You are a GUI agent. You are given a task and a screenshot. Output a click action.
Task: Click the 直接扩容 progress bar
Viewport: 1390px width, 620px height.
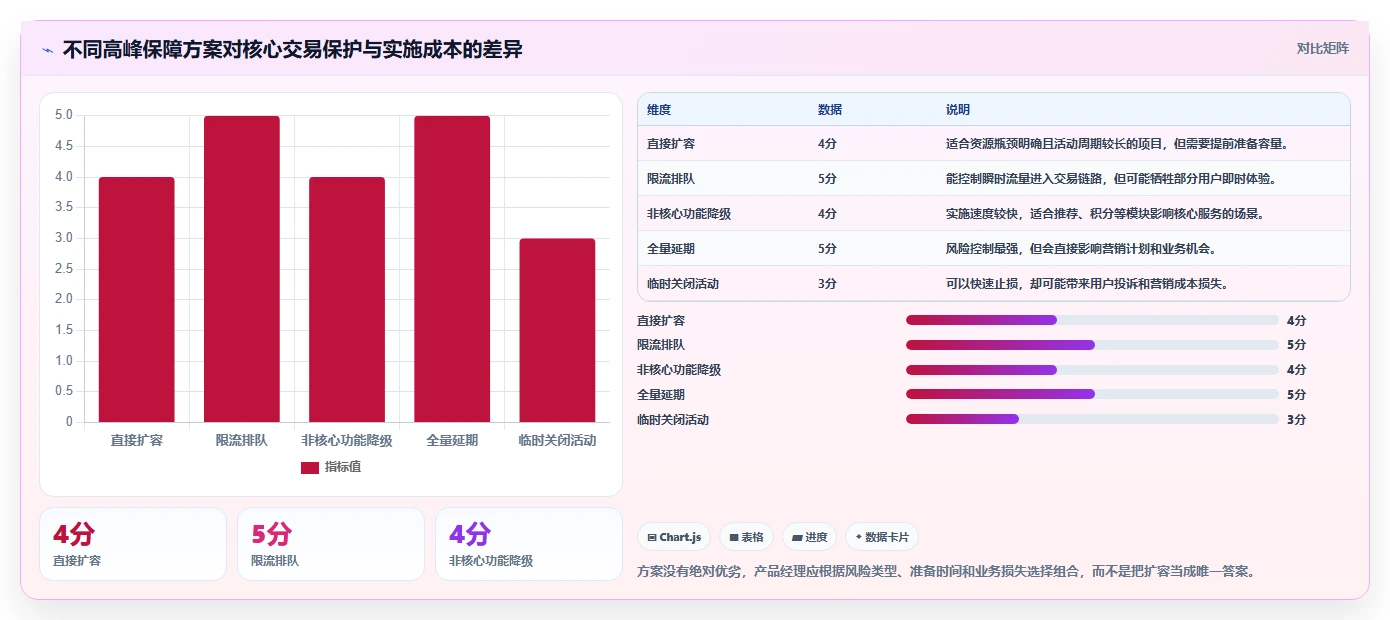(x=1092, y=320)
